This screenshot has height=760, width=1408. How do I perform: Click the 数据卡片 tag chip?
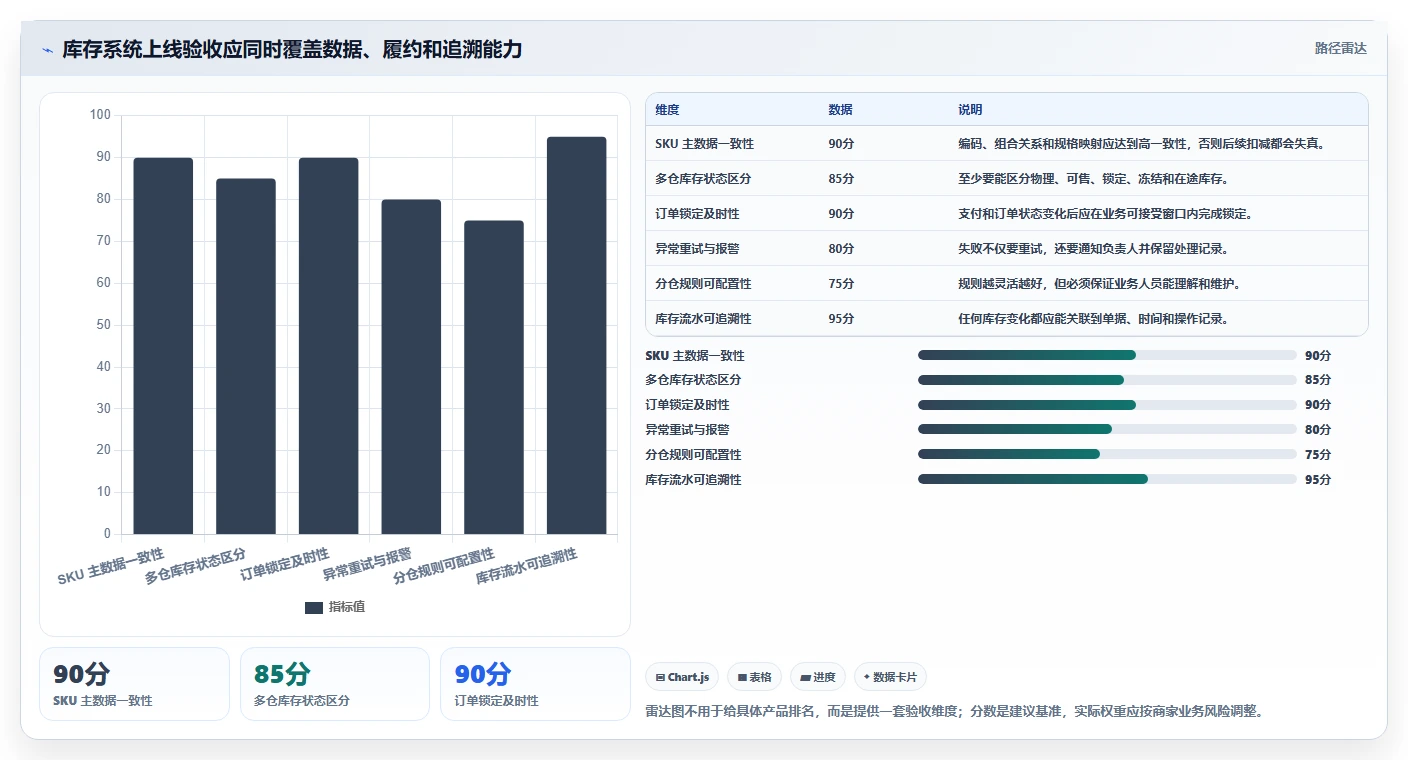pos(890,677)
